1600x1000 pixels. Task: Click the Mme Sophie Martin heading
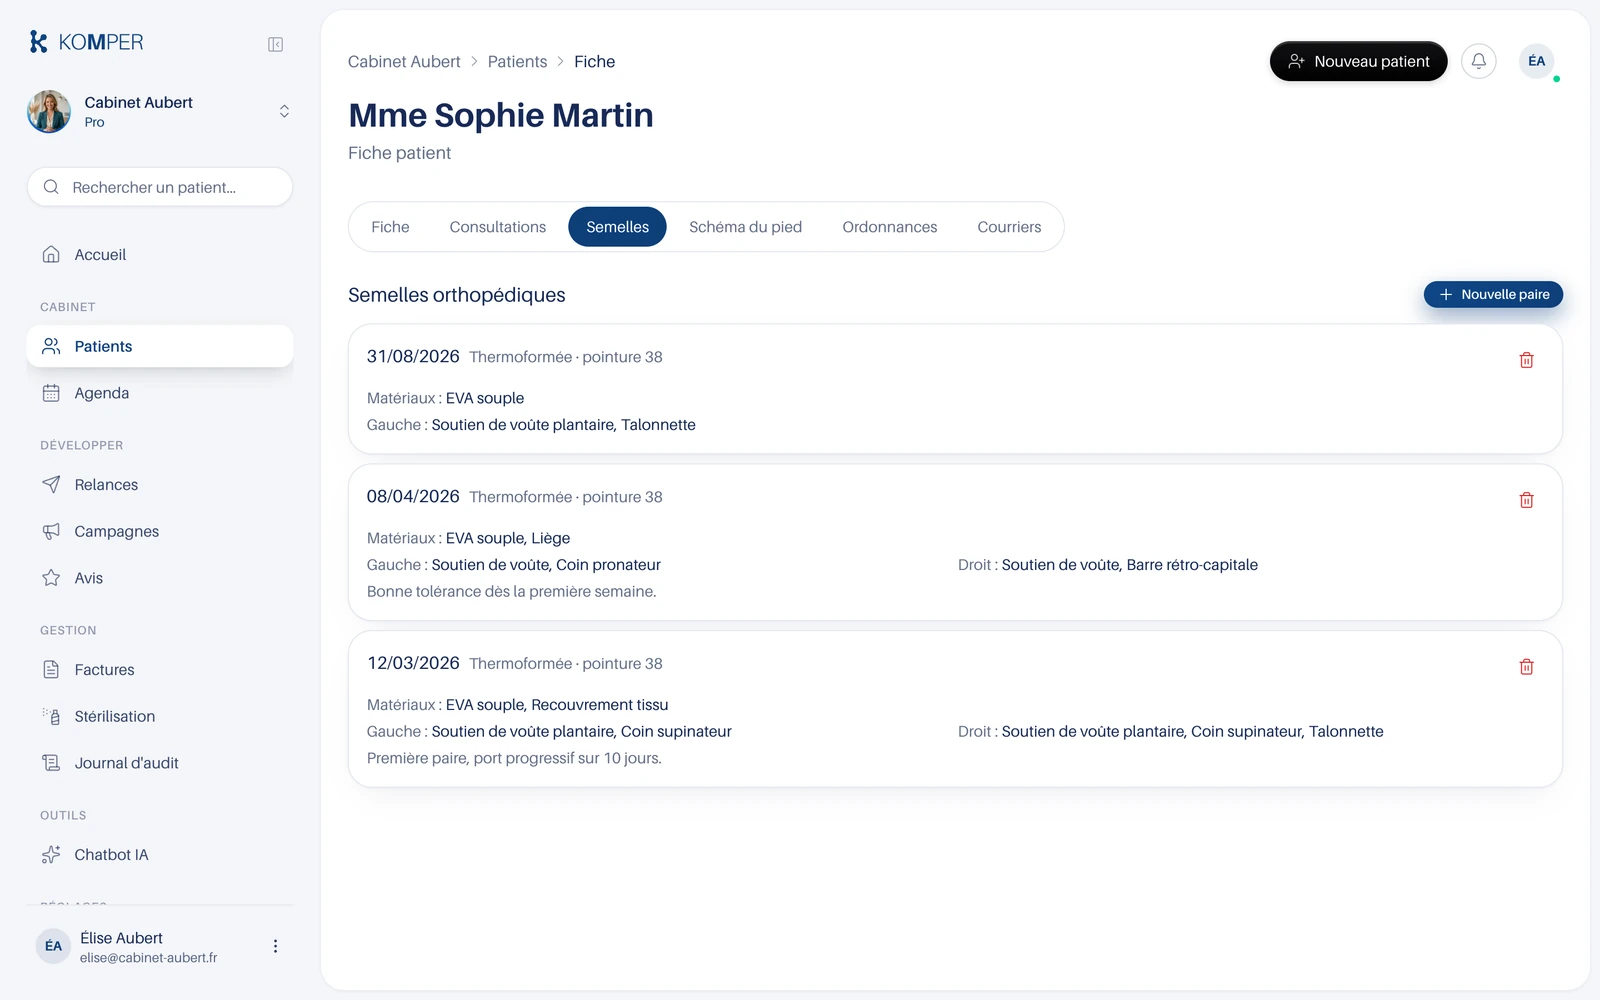(x=501, y=115)
